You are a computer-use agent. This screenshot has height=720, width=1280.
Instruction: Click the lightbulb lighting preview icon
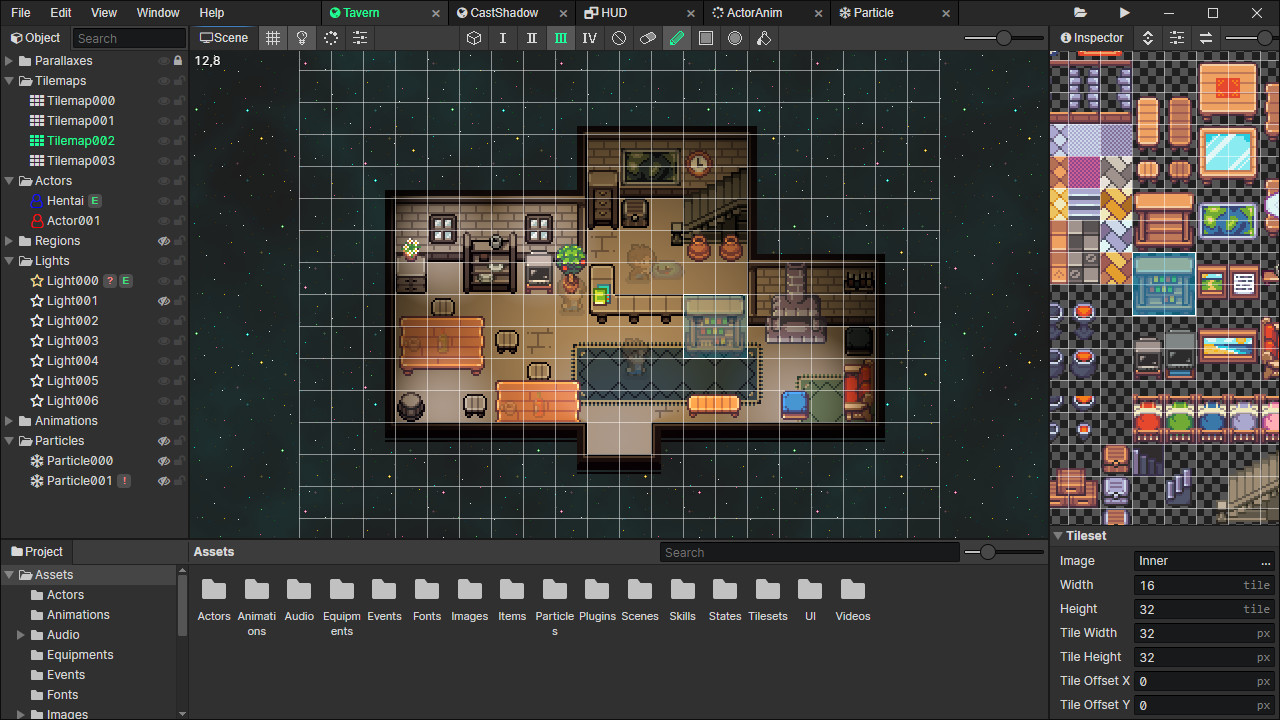pos(302,37)
